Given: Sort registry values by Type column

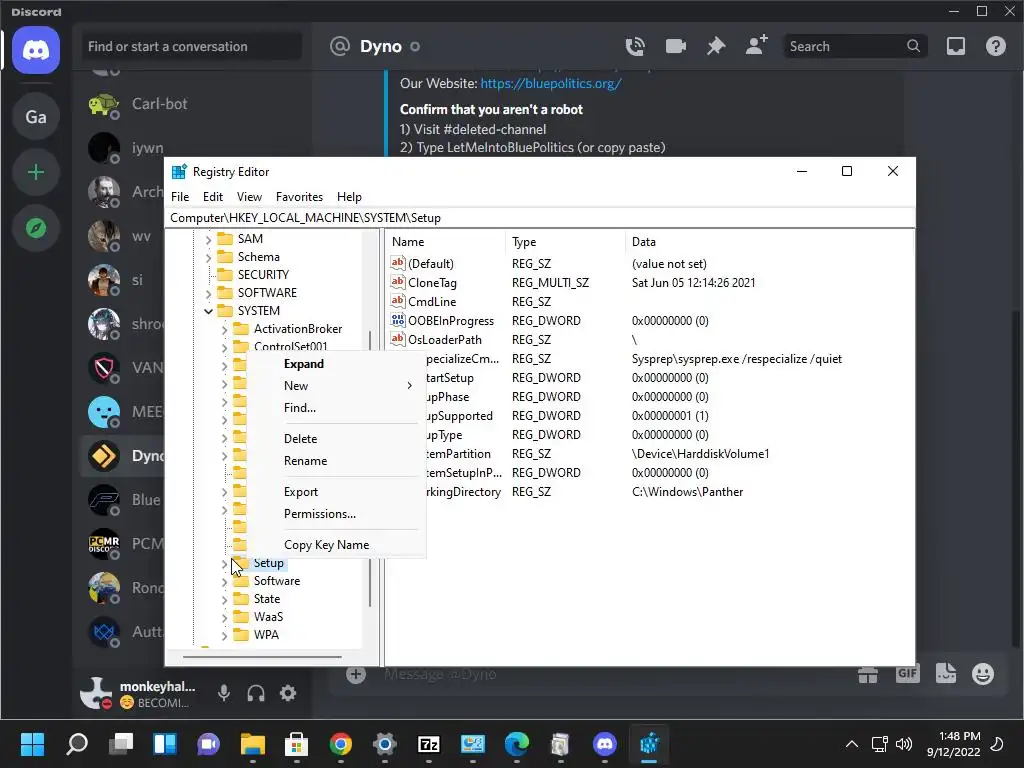Looking at the screenshot, I should (x=565, y=242).
